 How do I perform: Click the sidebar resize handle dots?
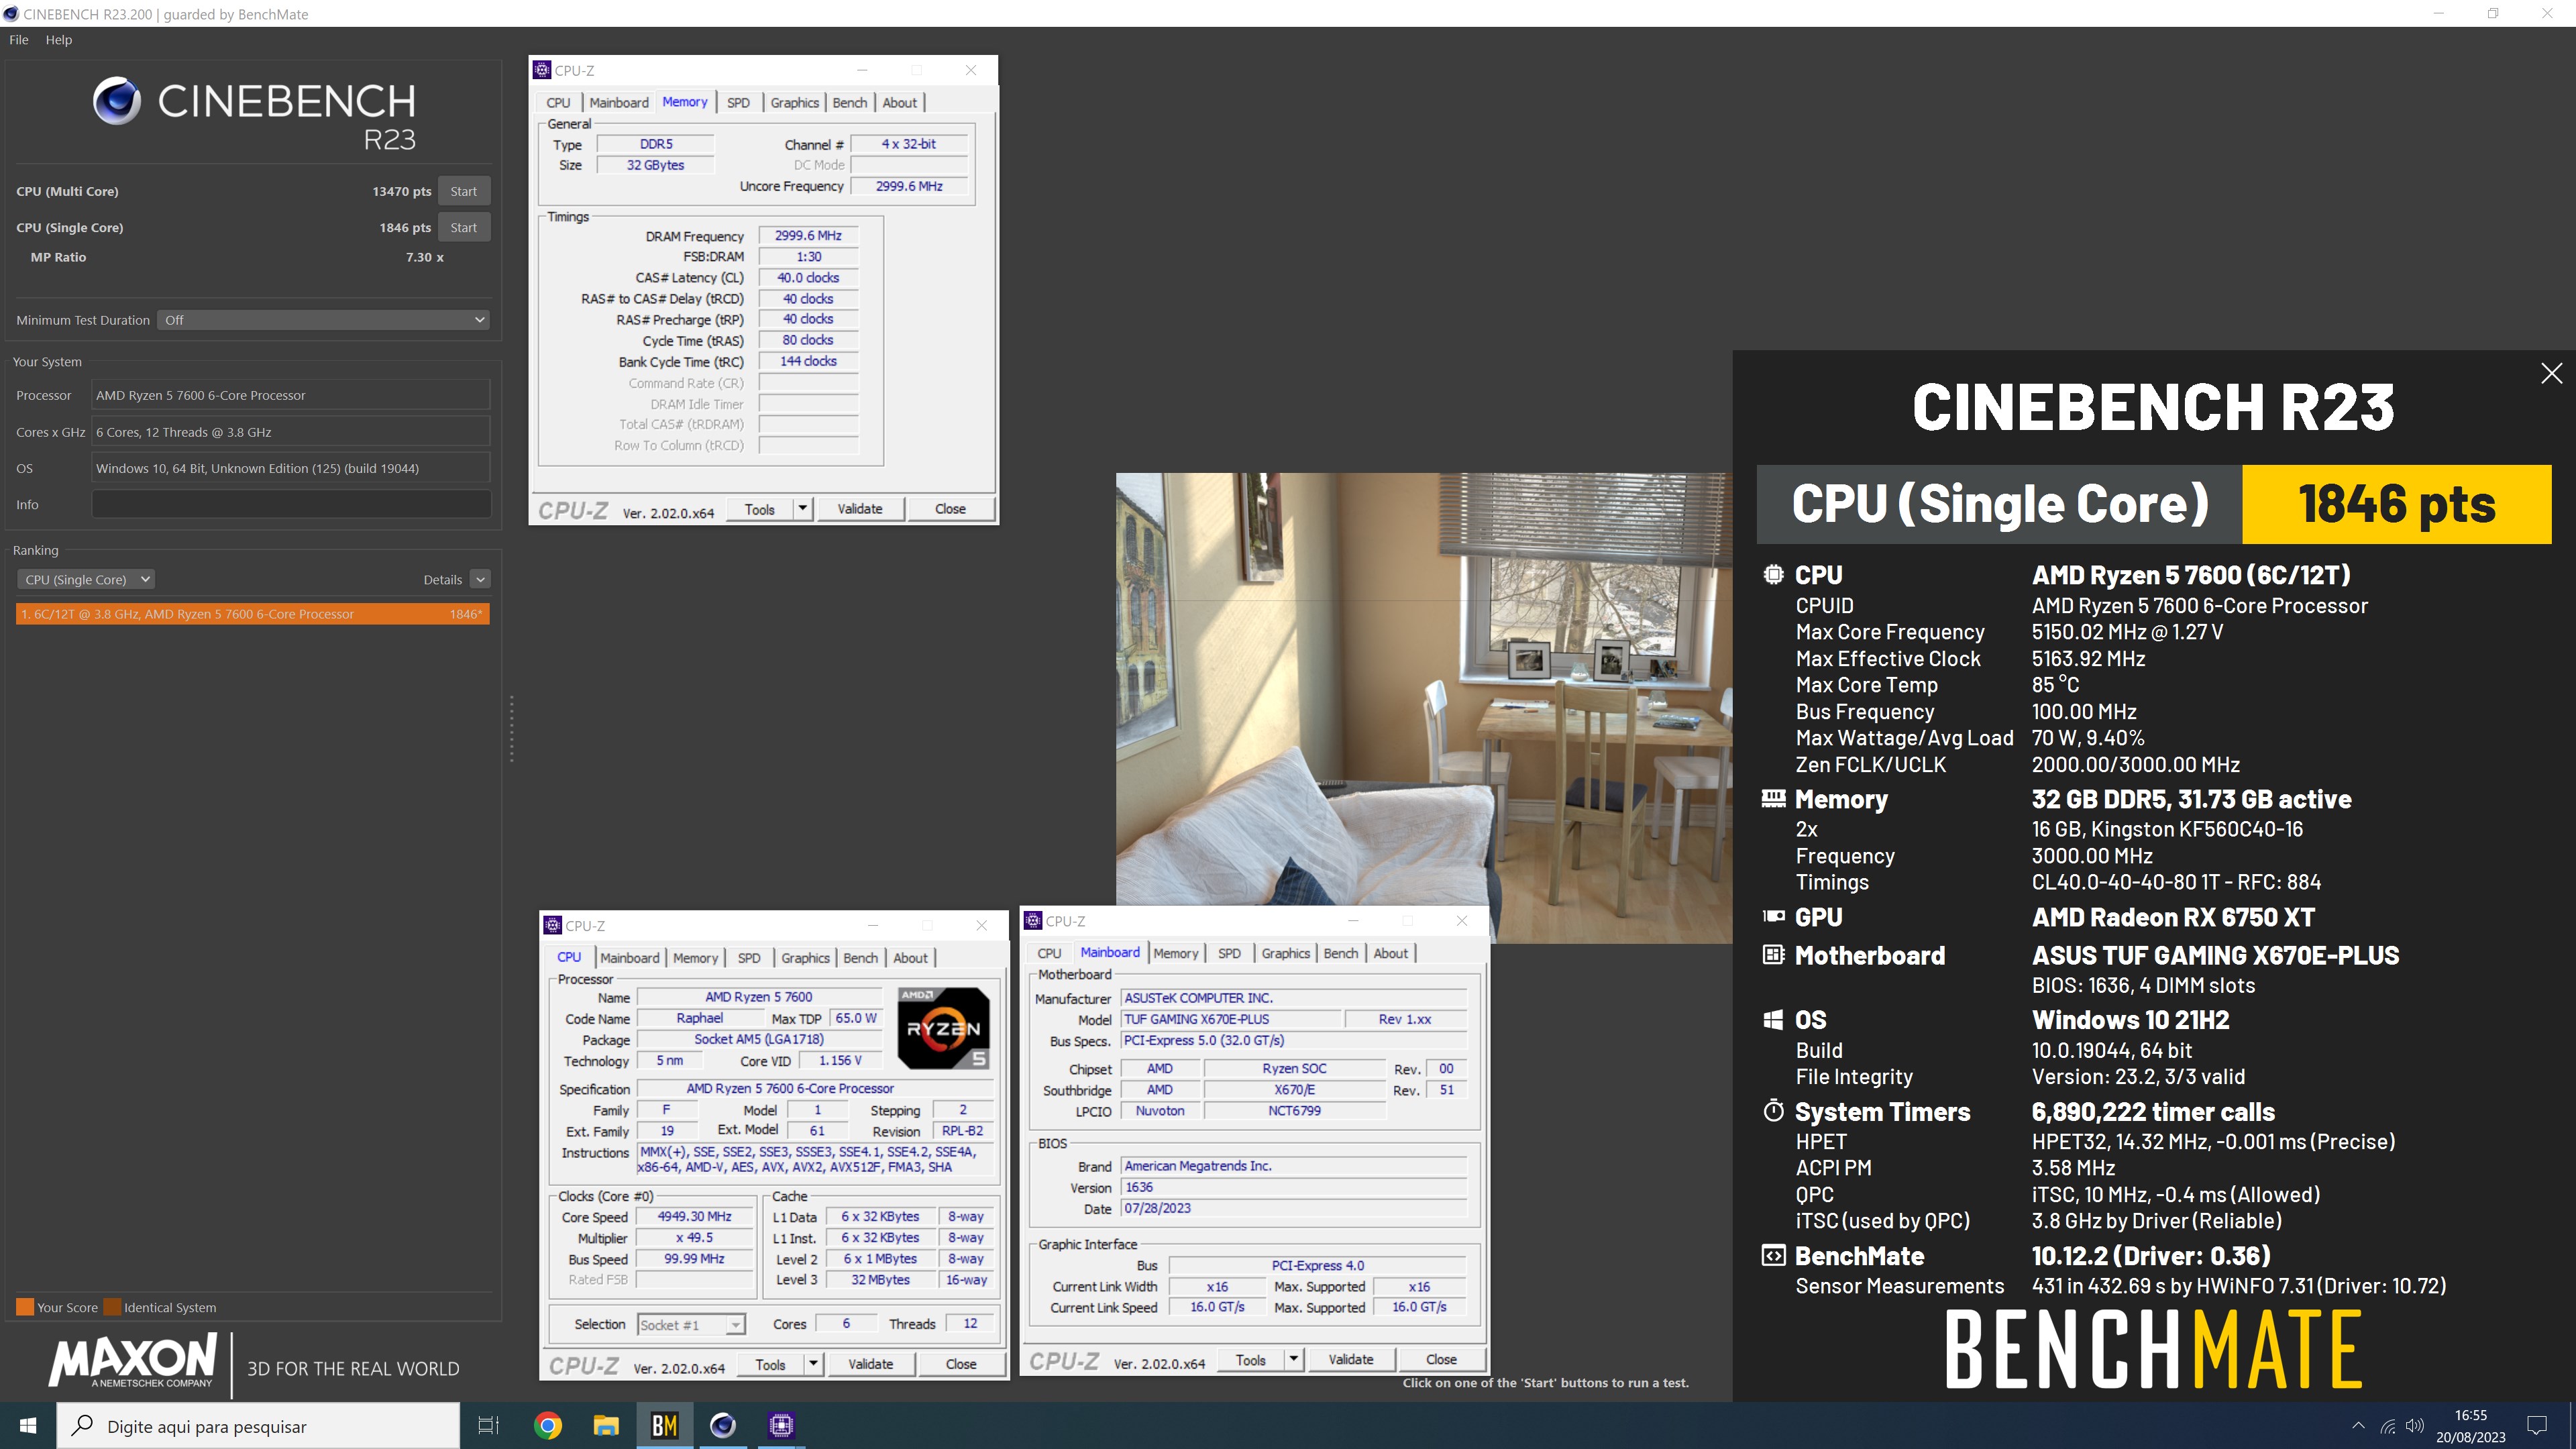(x=512, y=729)
